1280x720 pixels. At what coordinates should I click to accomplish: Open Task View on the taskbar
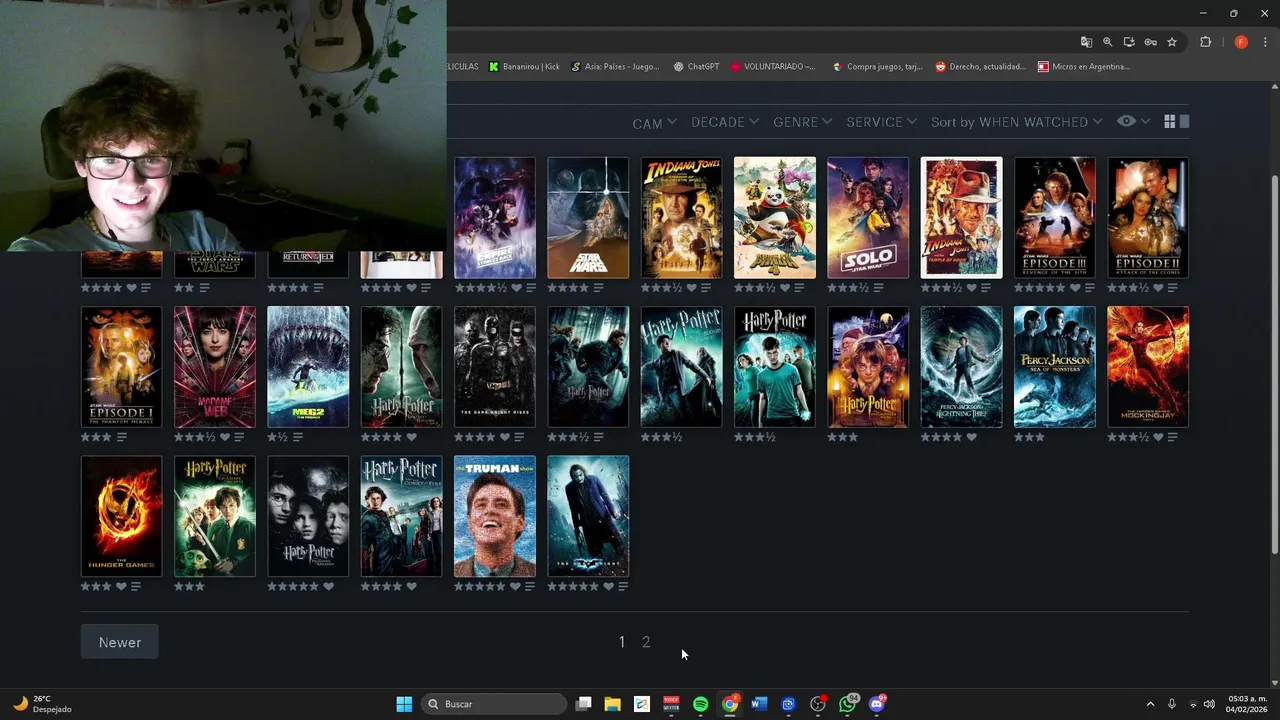584,704
